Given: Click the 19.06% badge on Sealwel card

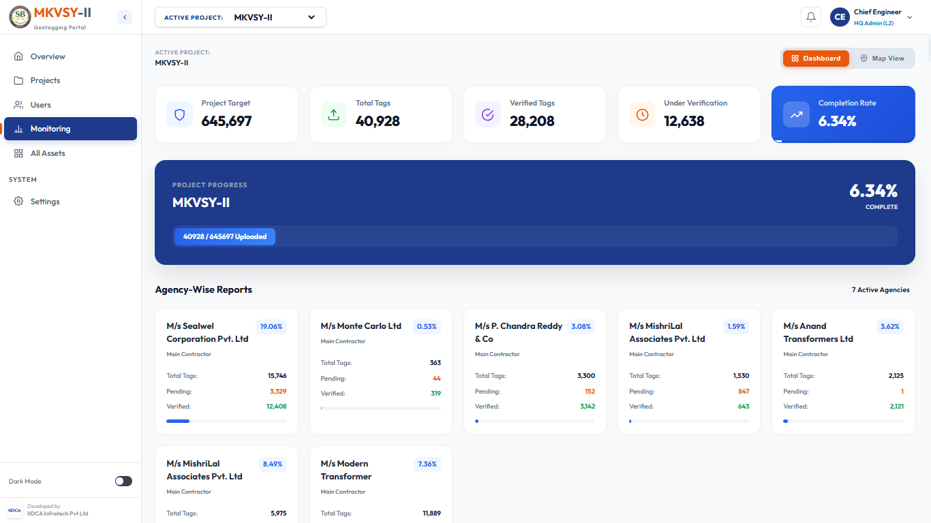Looking at the screenshot, I should pyautogui.click(x=271, y=327).
